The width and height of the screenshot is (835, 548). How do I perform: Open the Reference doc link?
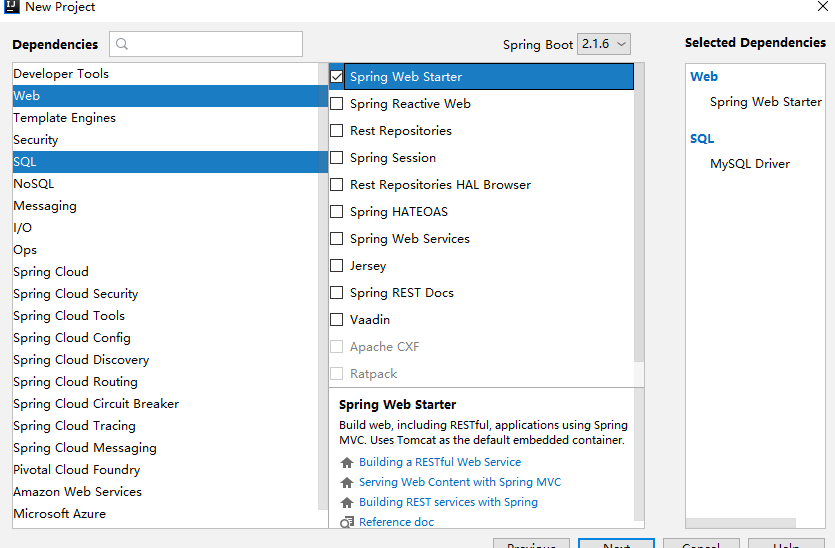click(396, 522)
